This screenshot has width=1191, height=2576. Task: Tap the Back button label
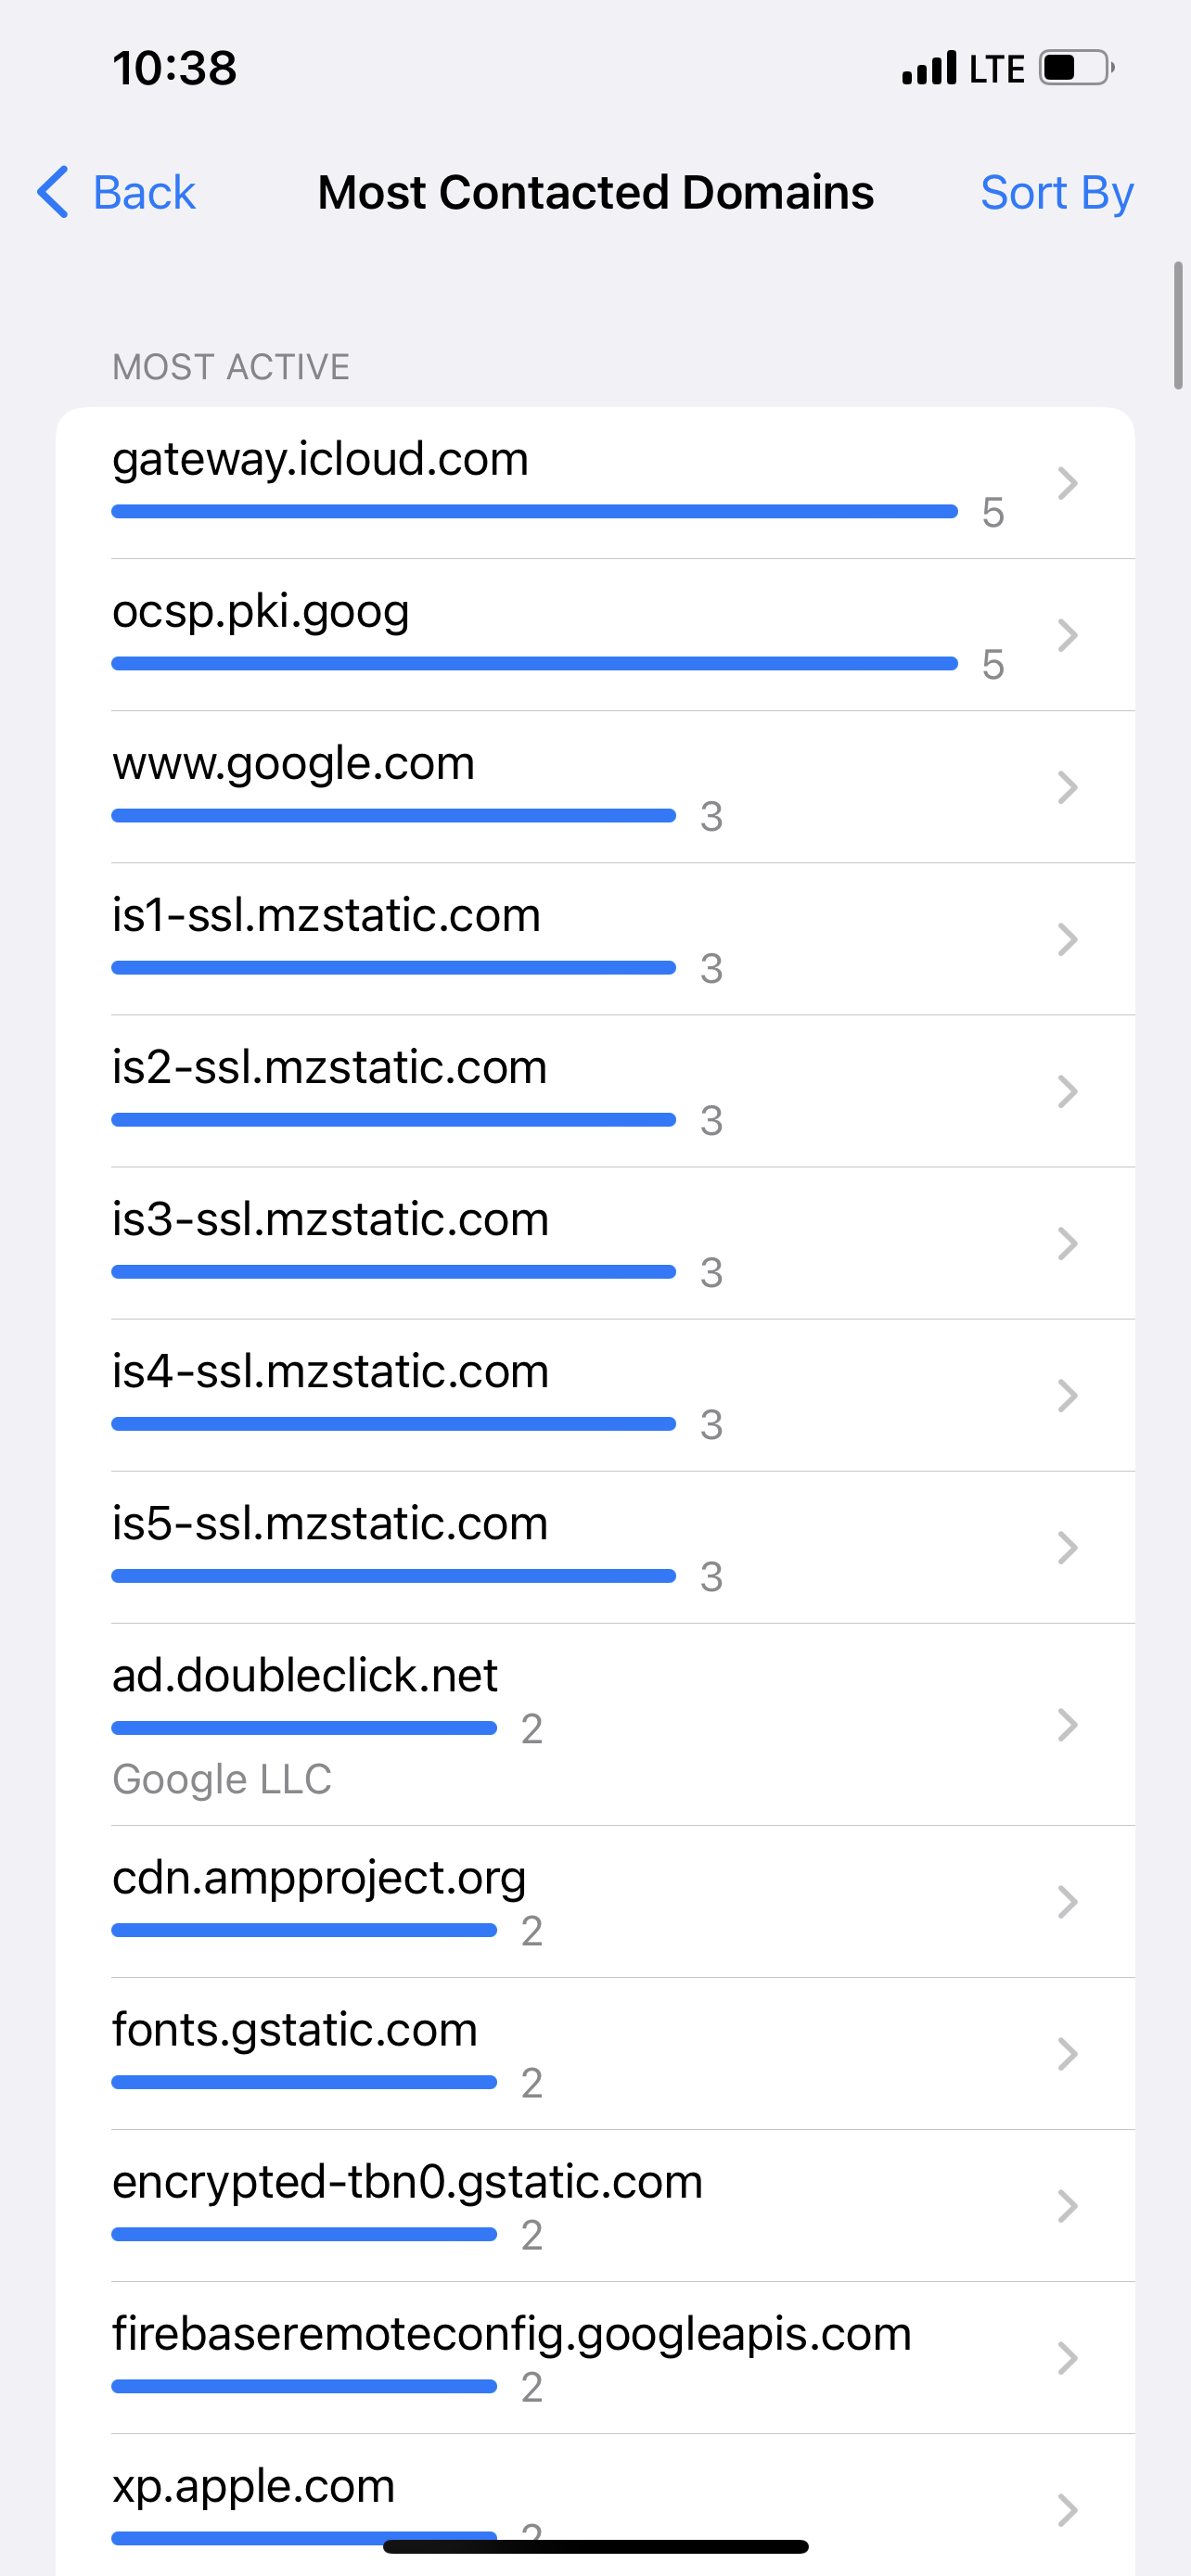144,192
